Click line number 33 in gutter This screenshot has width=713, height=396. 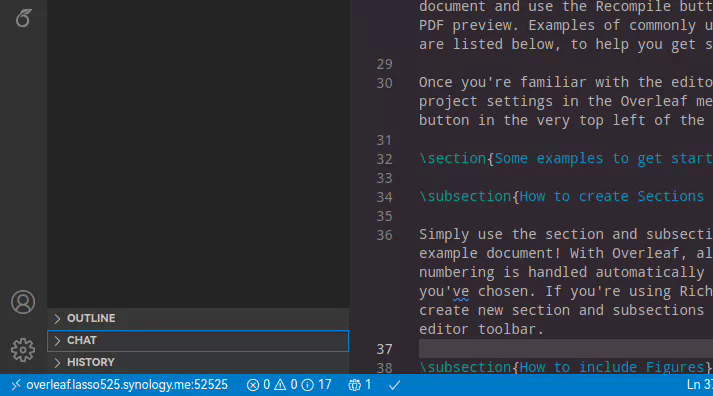point(384,178)
